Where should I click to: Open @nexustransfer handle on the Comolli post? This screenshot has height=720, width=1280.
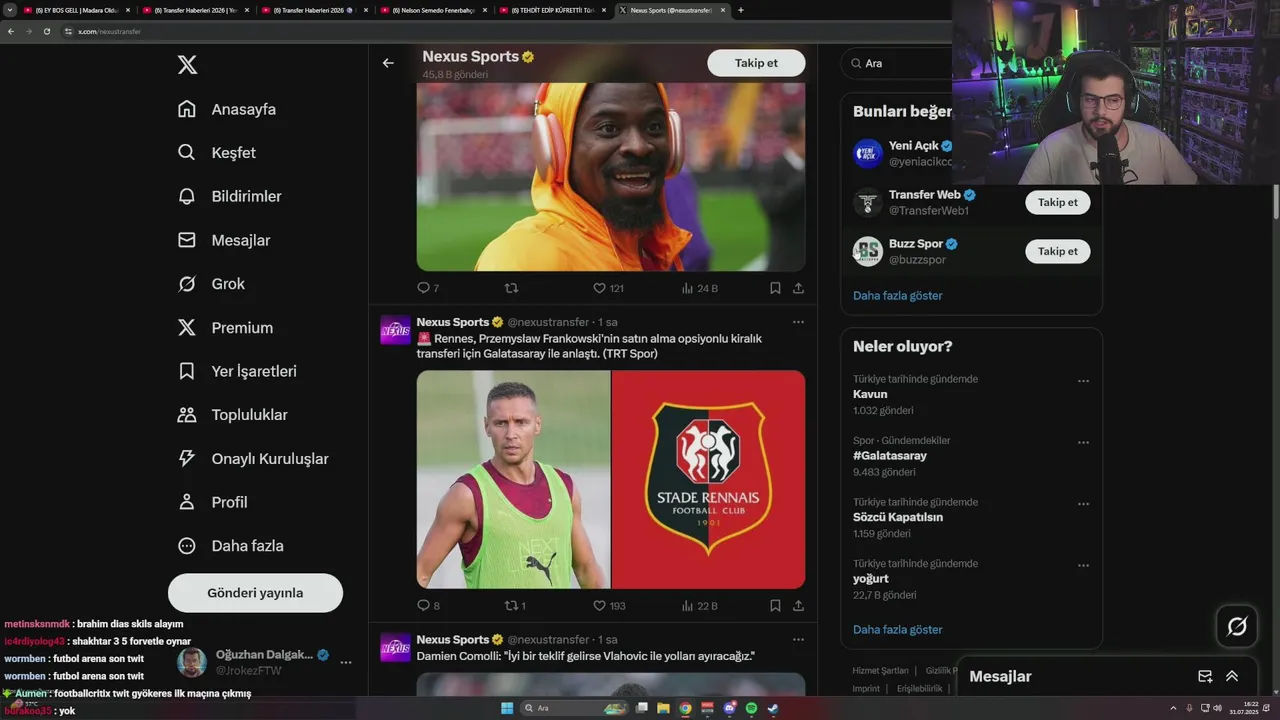click(548, 639)
